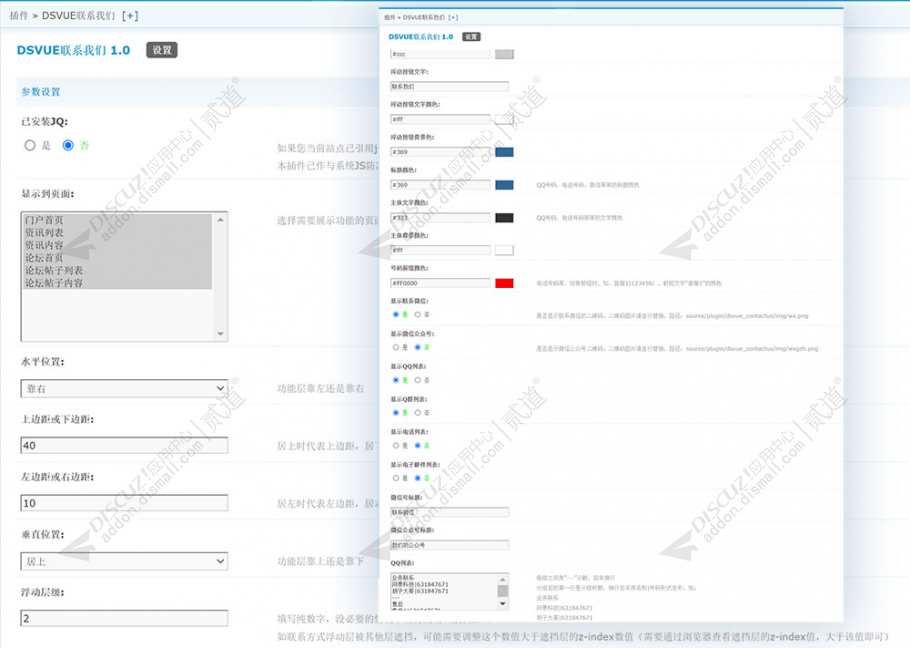Image resolution: width=910 pixels, height=648 pixels.
Task: Open the red swatch for 号码前缀颜色
Action: click(504, 283)
